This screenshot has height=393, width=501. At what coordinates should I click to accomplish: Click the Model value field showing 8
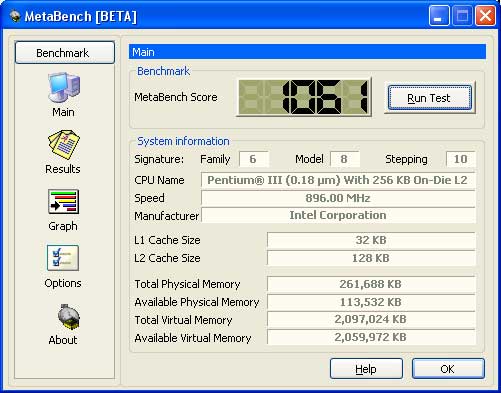[345, 159]
